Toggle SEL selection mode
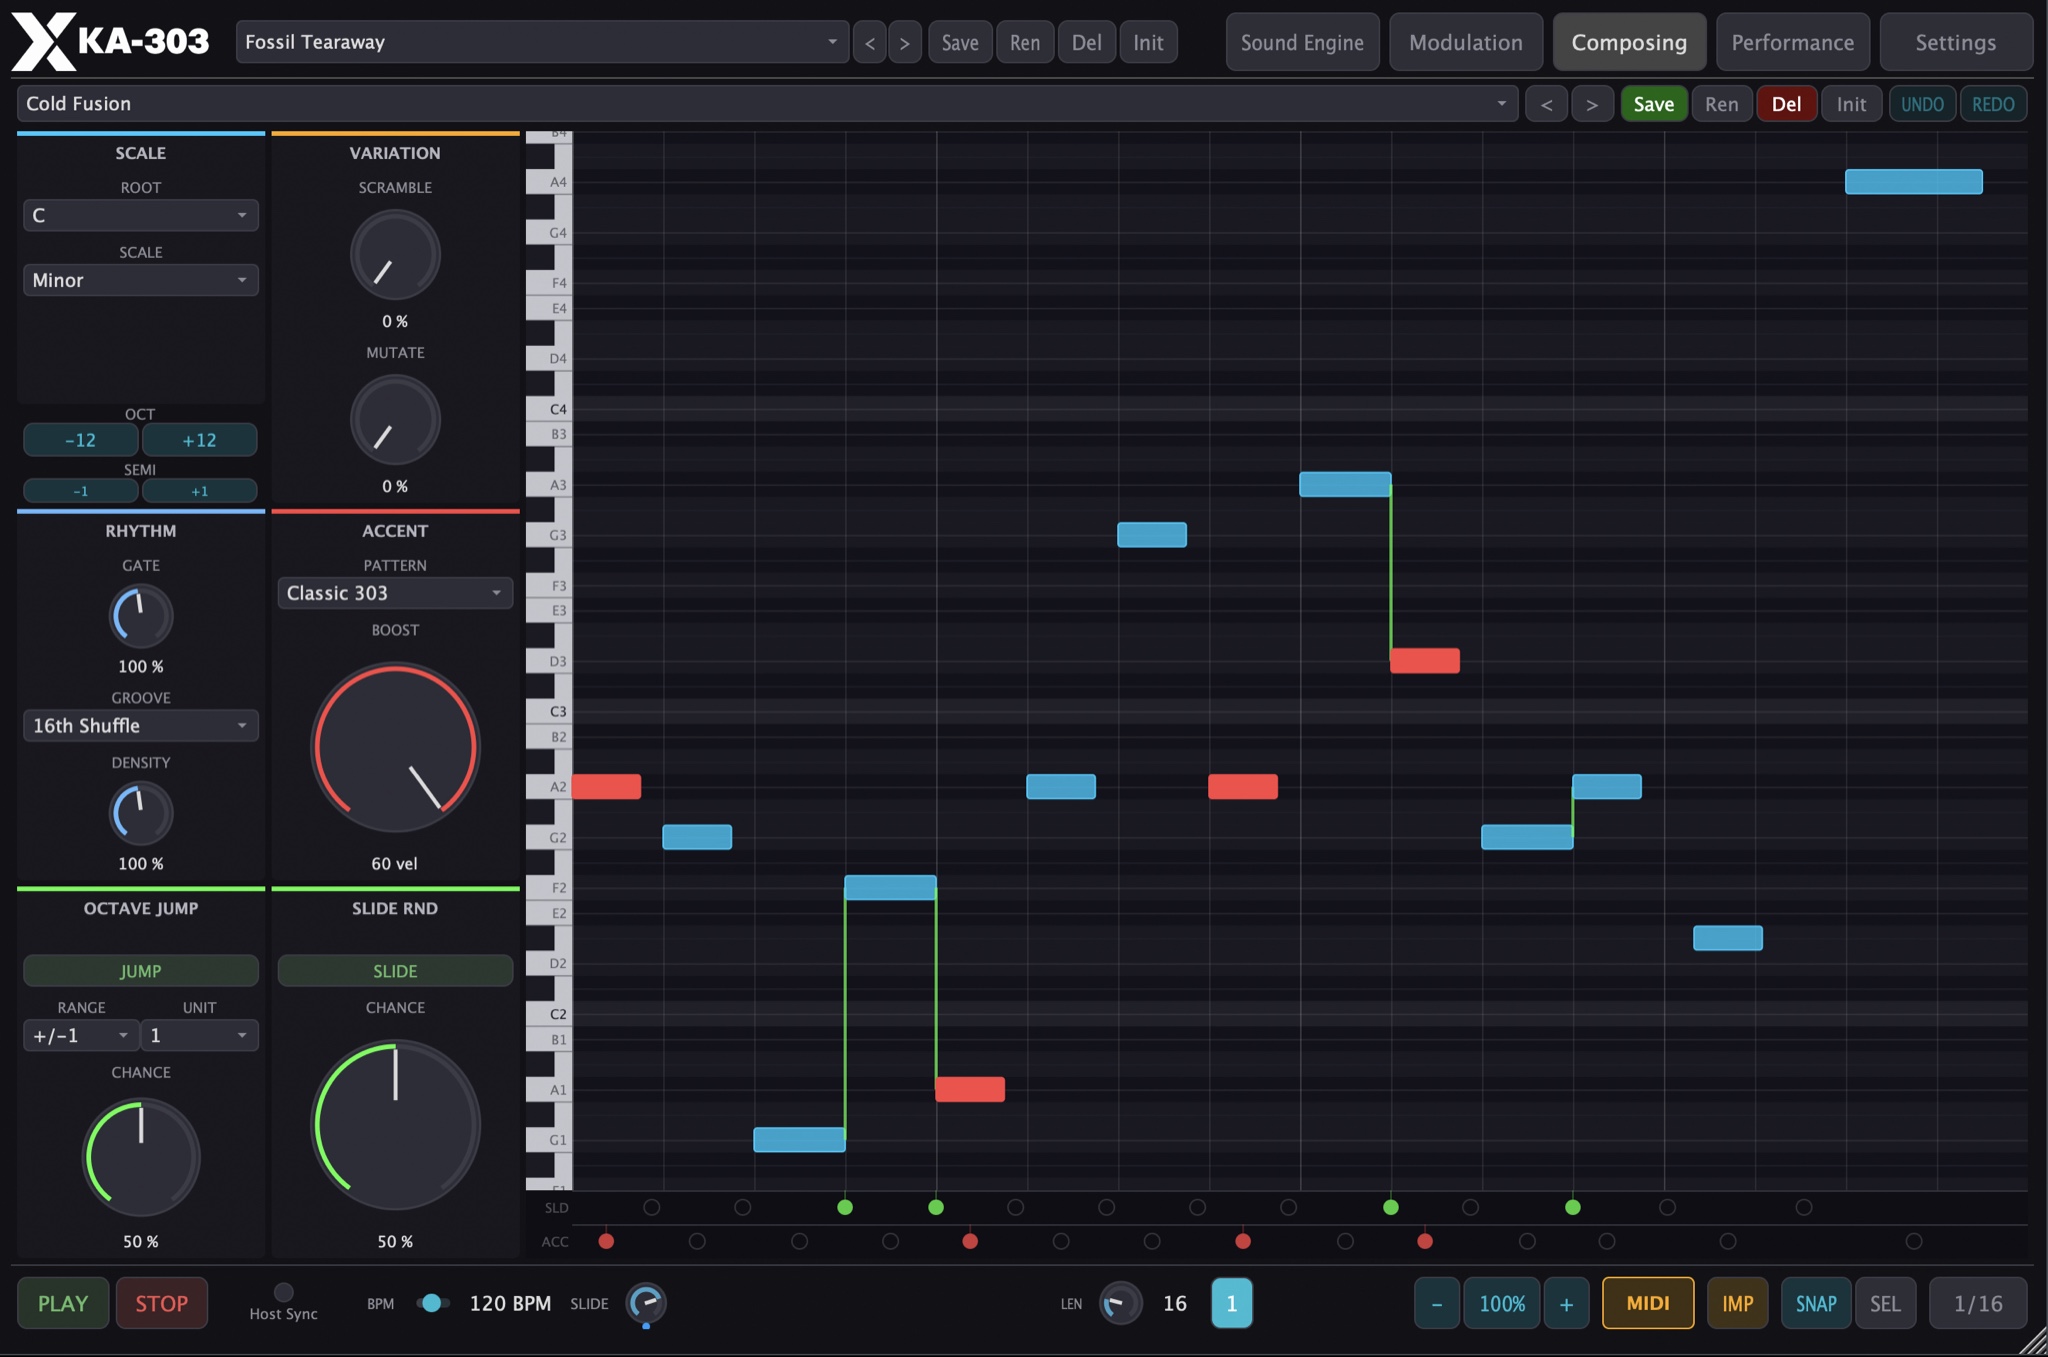The image size is (2048, 1357). pyautogui.click(x=1885, y=1303)
